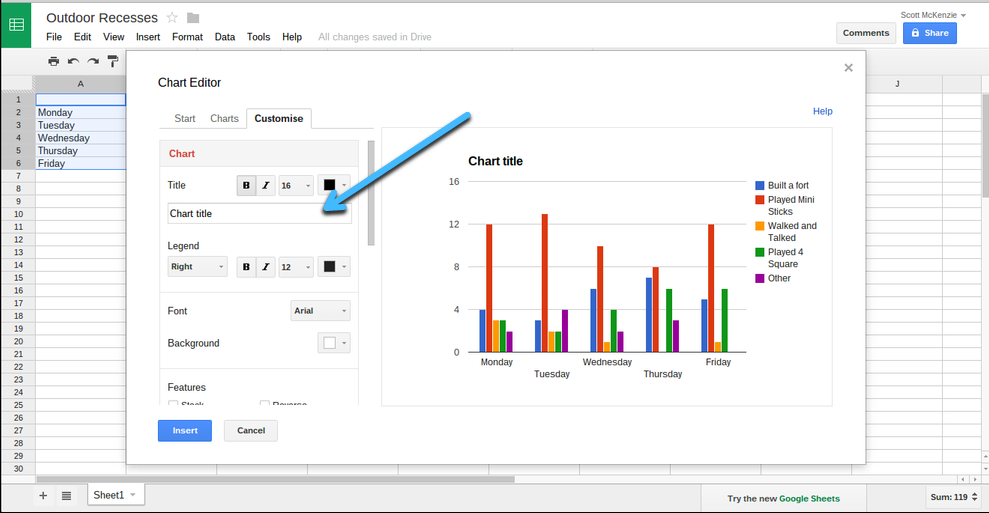Click row 10 header
The width and height of the screenshot is (989, 513).
(x=18, y=214)
